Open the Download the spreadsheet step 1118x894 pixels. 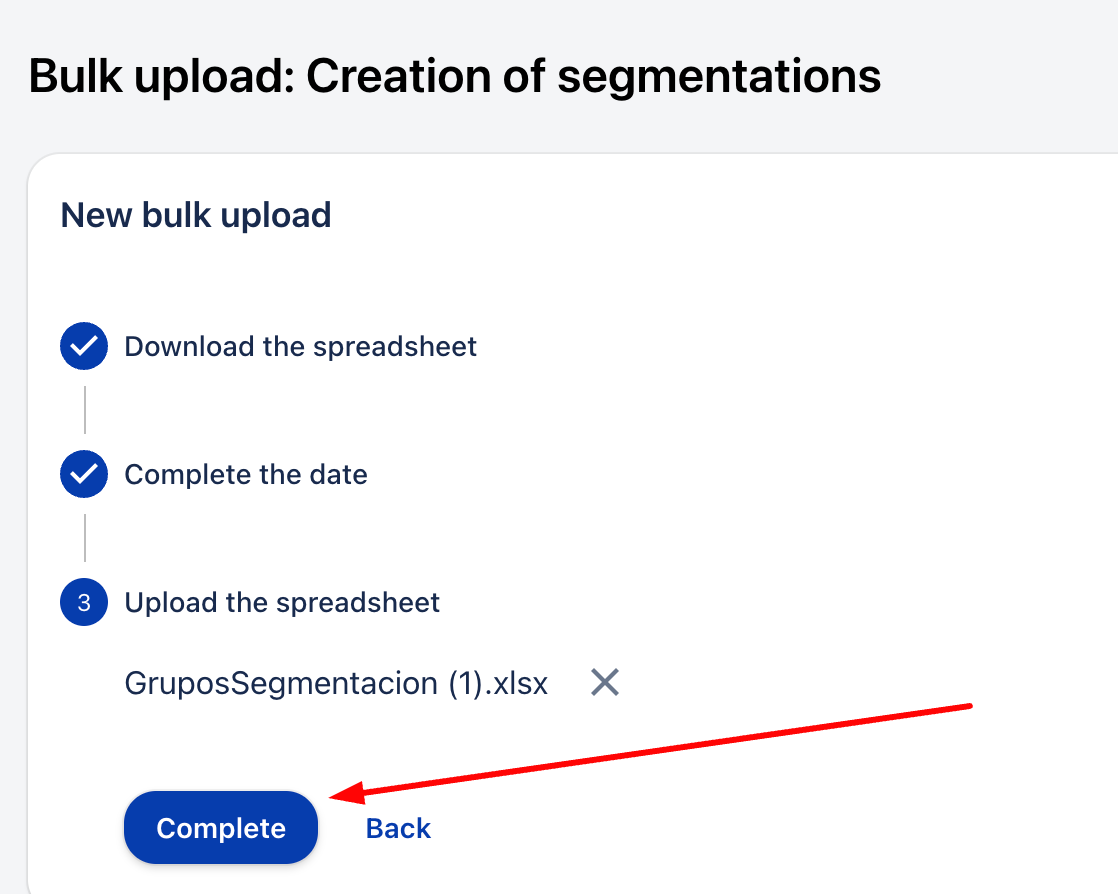pos(300,346)
